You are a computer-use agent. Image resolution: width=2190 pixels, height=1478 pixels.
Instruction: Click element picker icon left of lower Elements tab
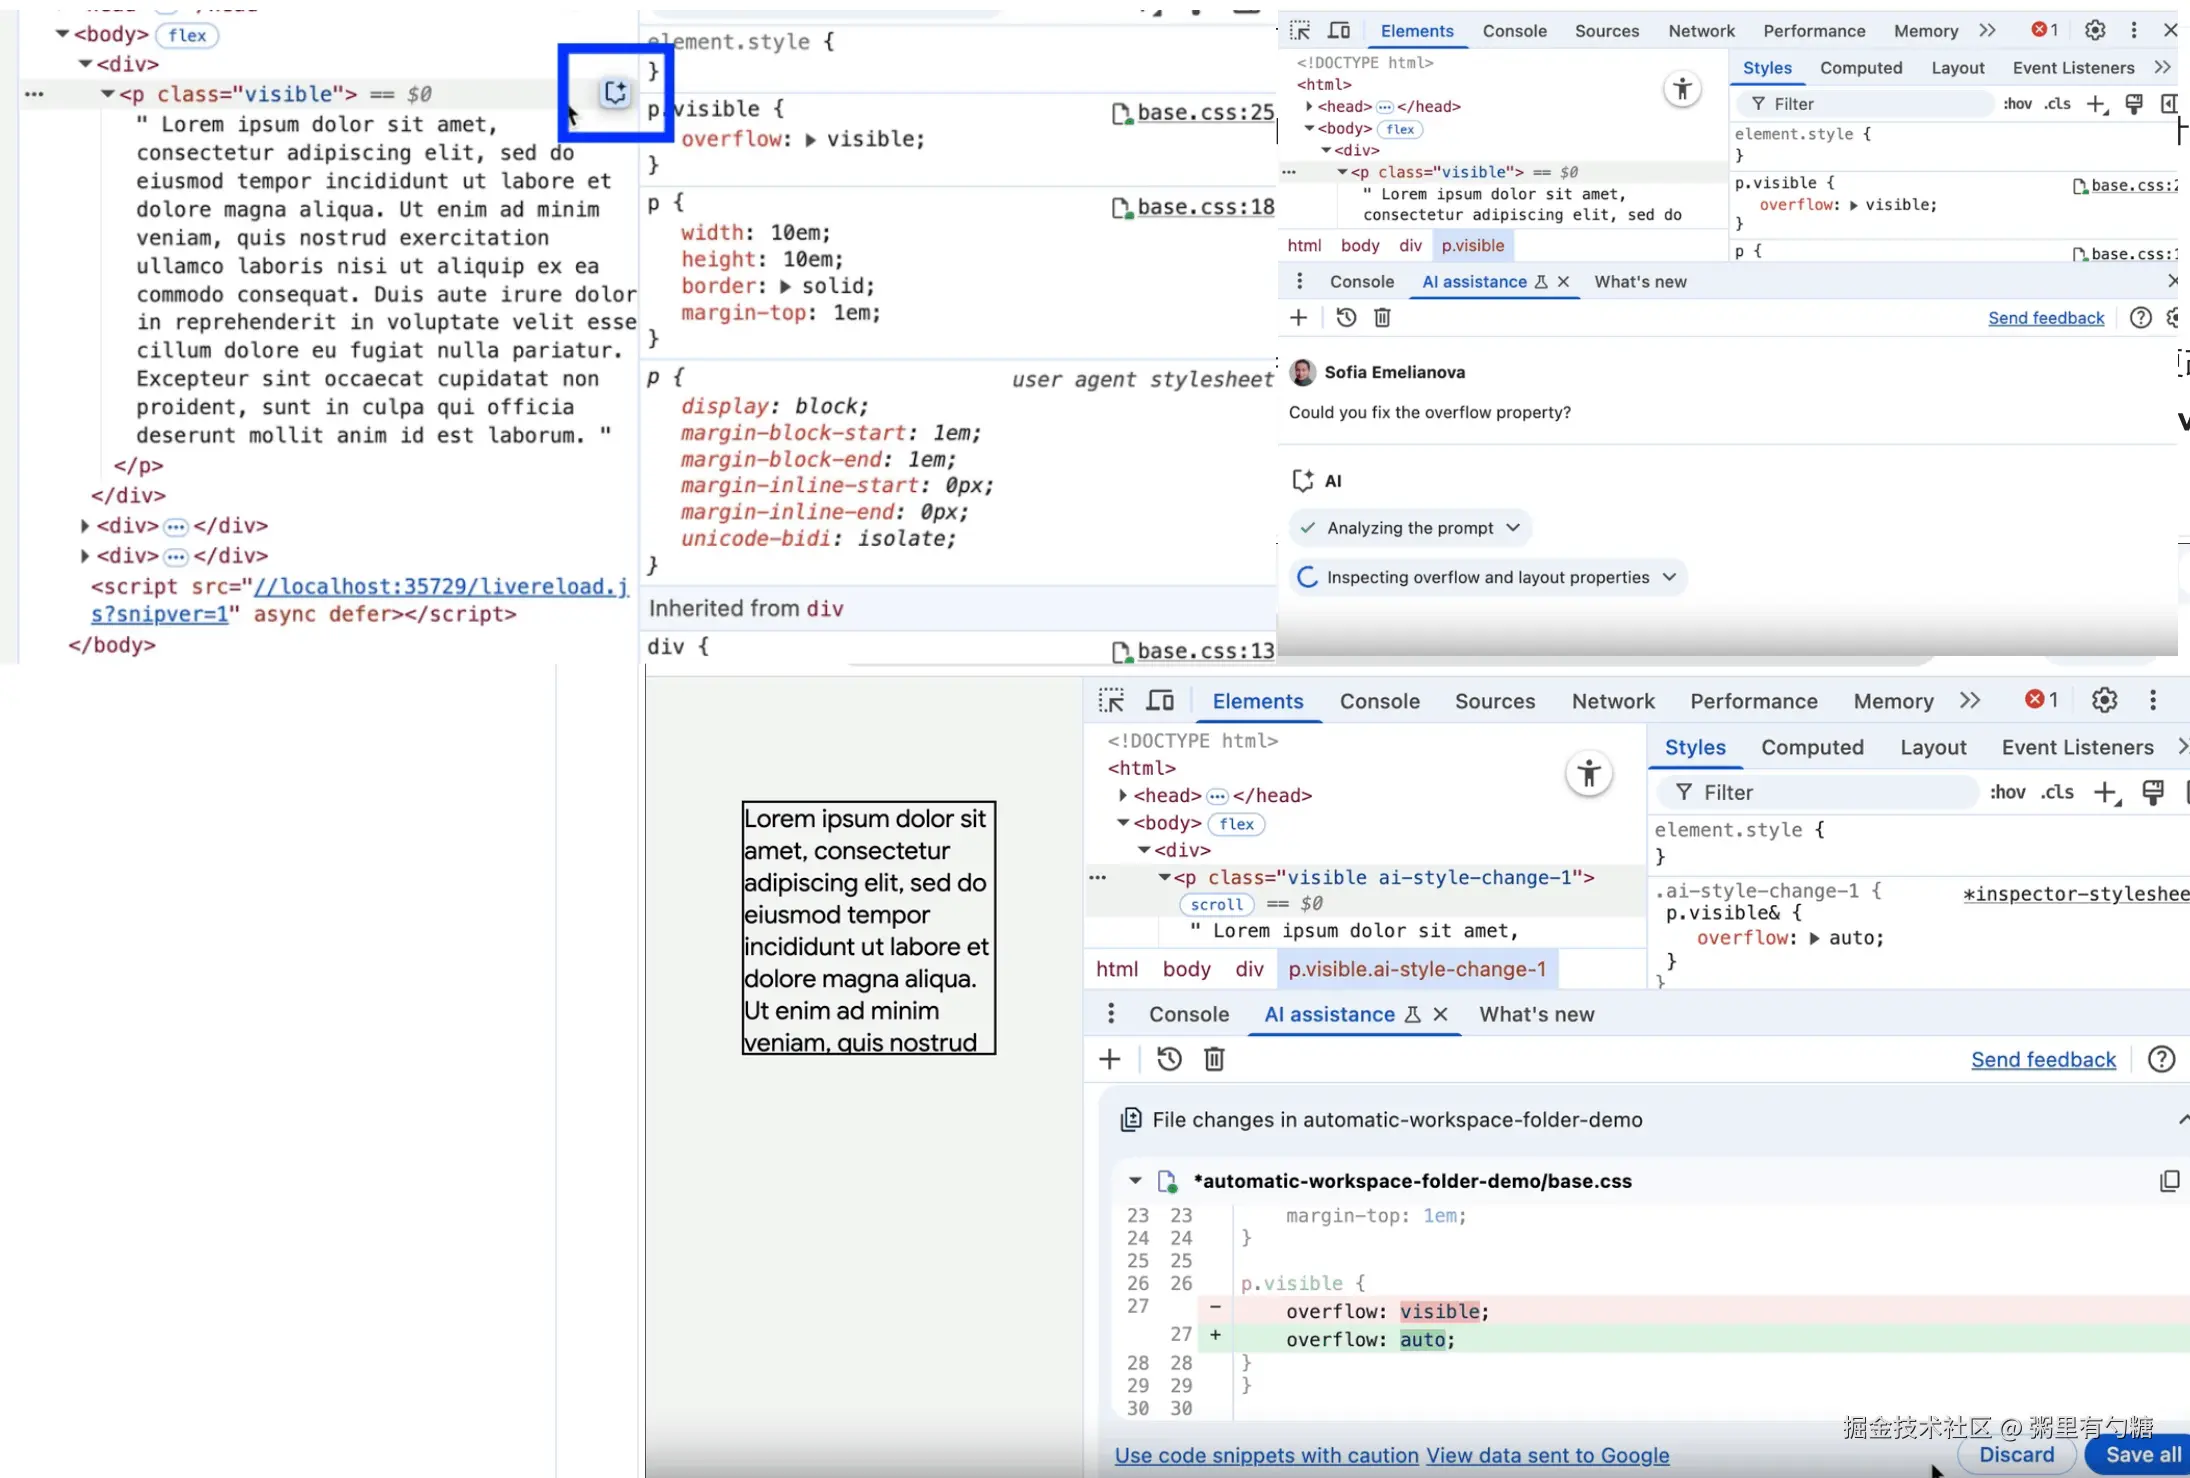click(x=1111, y=701)
